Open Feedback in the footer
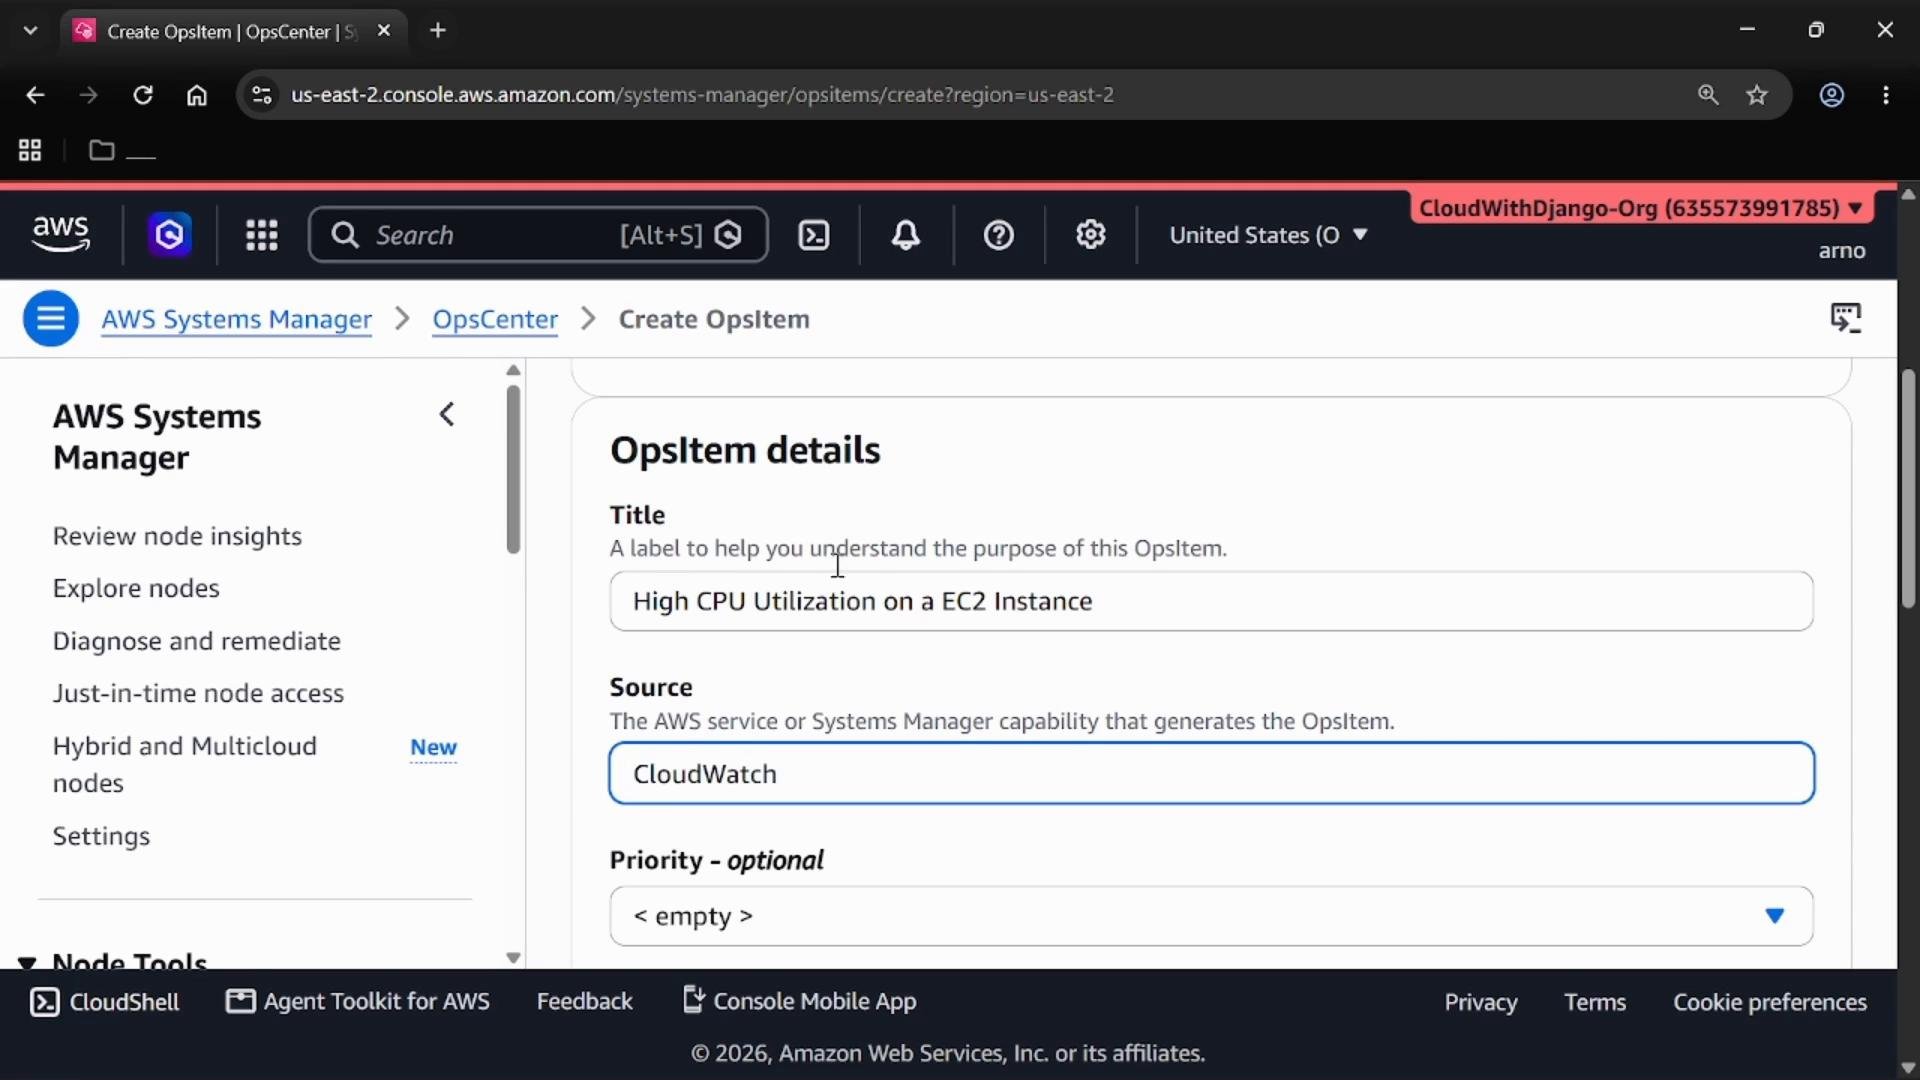 [x=584, y=1001]
